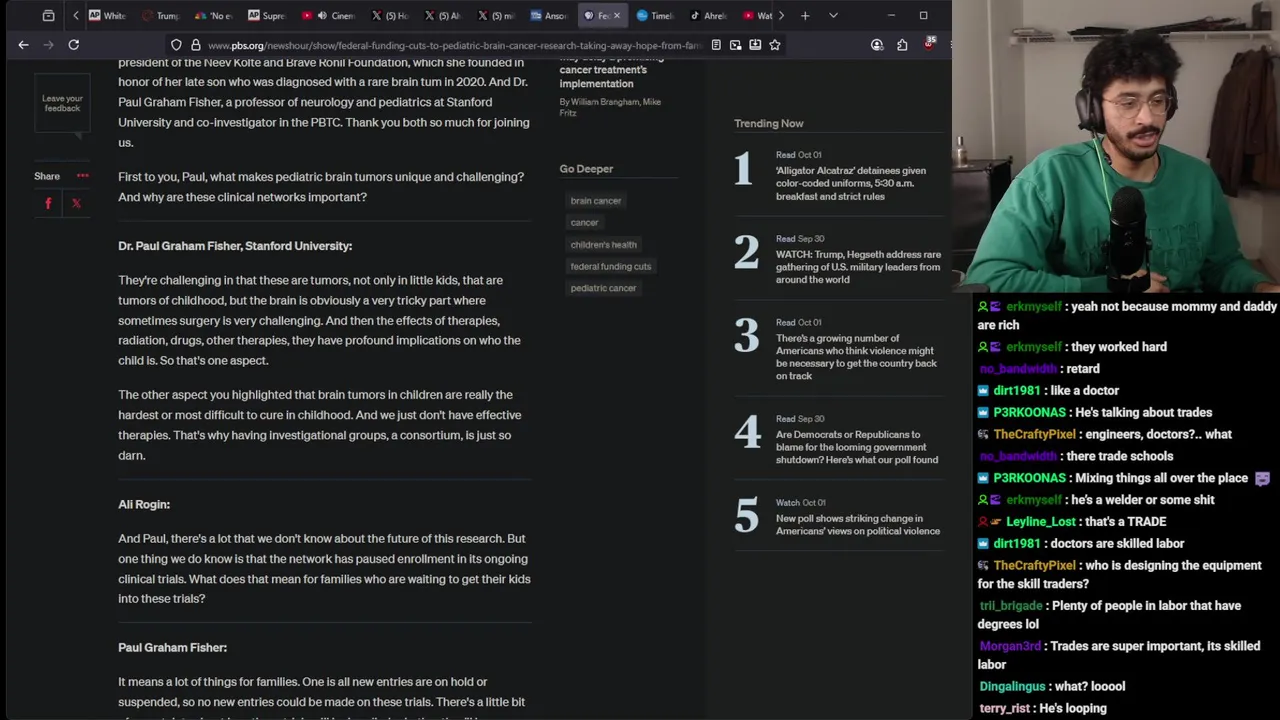Share article on X icon
1280x720 pixels.
tap(76, 203)
